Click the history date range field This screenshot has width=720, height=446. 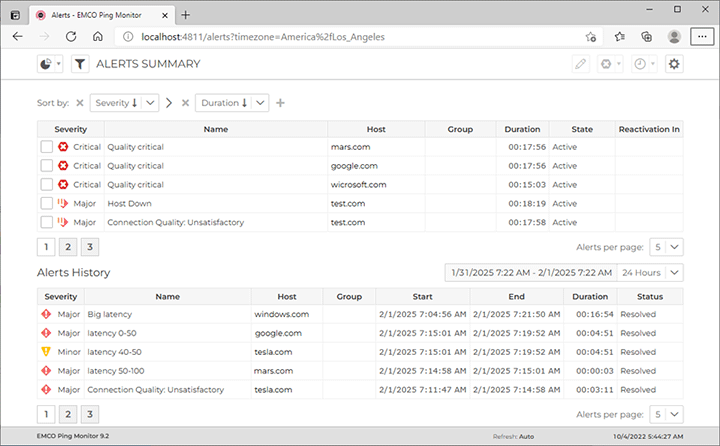(x=528, y=272)
